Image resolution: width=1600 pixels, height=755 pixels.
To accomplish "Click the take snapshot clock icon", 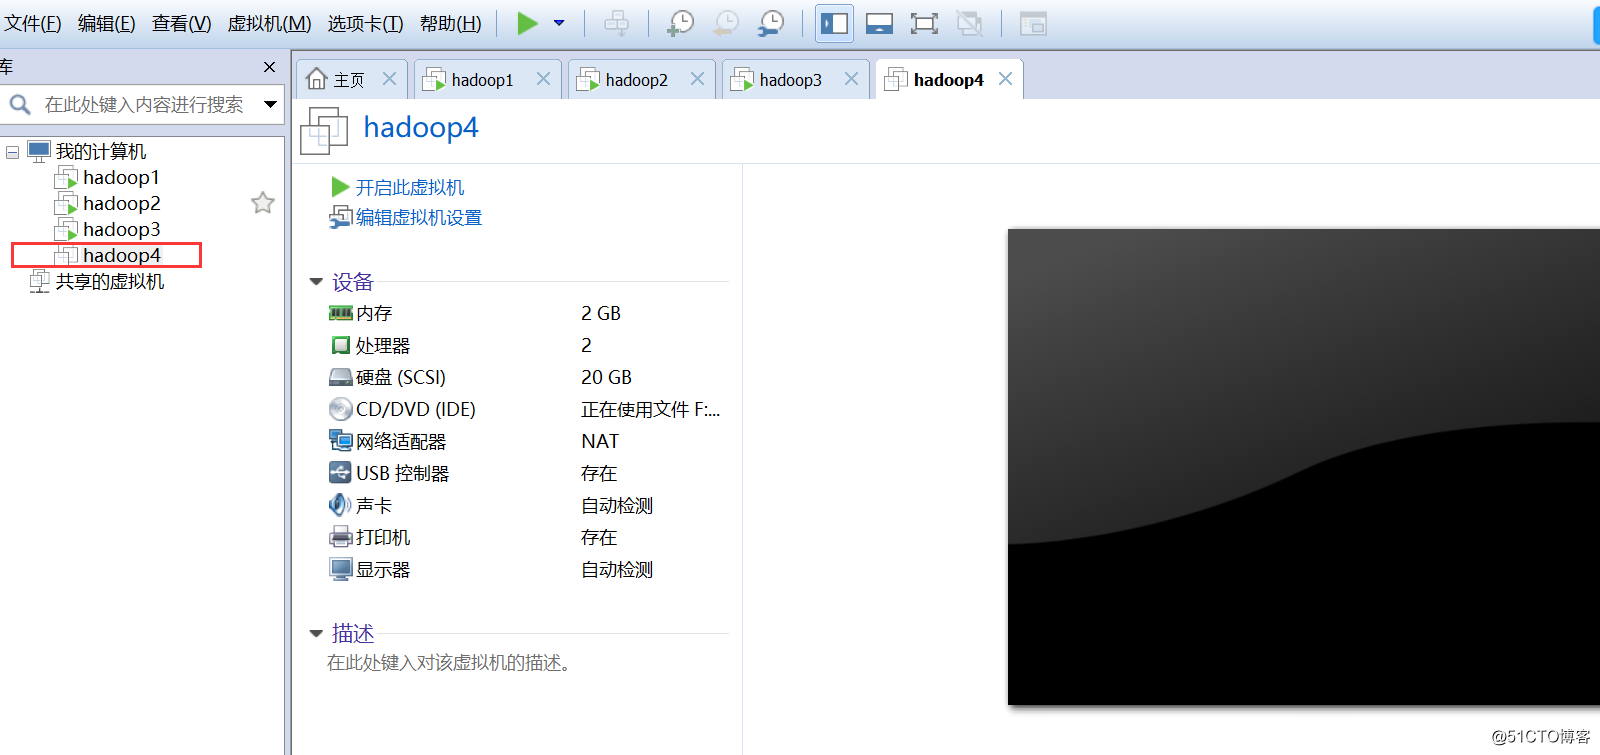I will tap(680, 23).
